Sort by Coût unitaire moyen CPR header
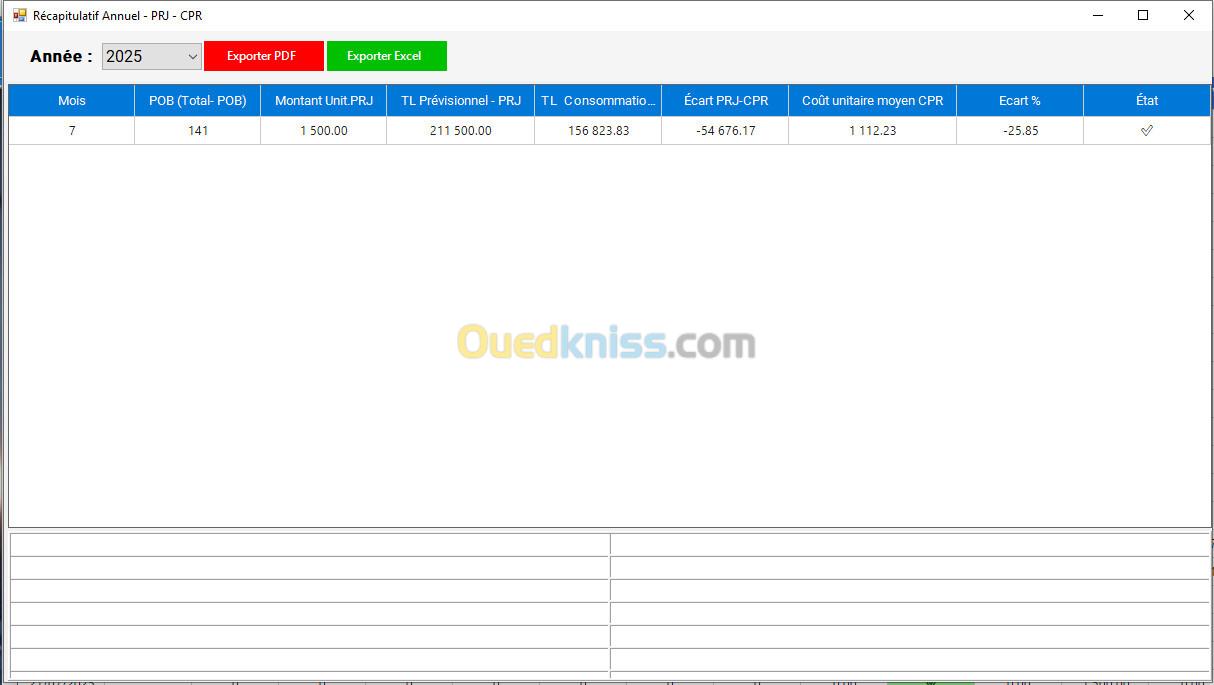 (872, 101)
